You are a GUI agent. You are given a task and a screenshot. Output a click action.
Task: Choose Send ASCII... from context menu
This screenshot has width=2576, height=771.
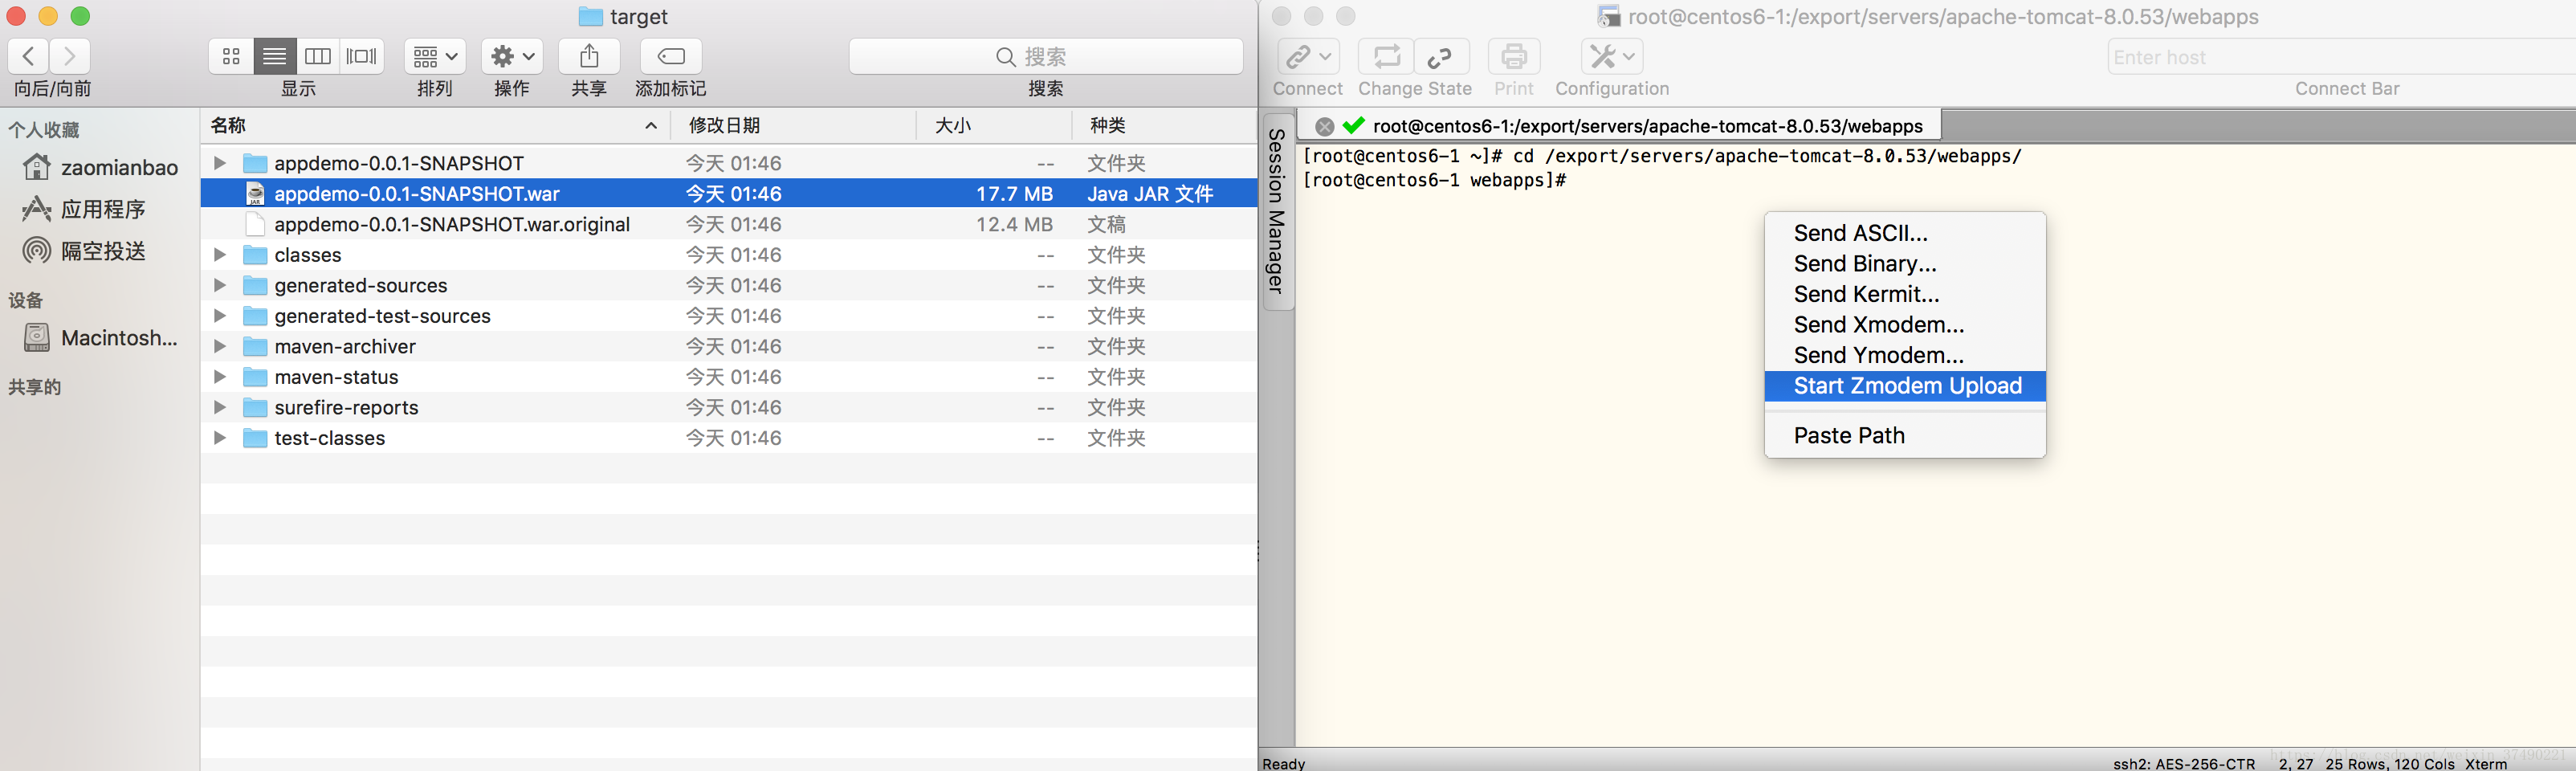tap(1905, 233)
